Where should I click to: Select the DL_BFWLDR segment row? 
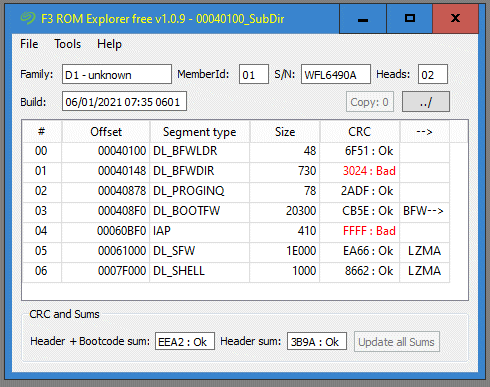coord(236,151)
